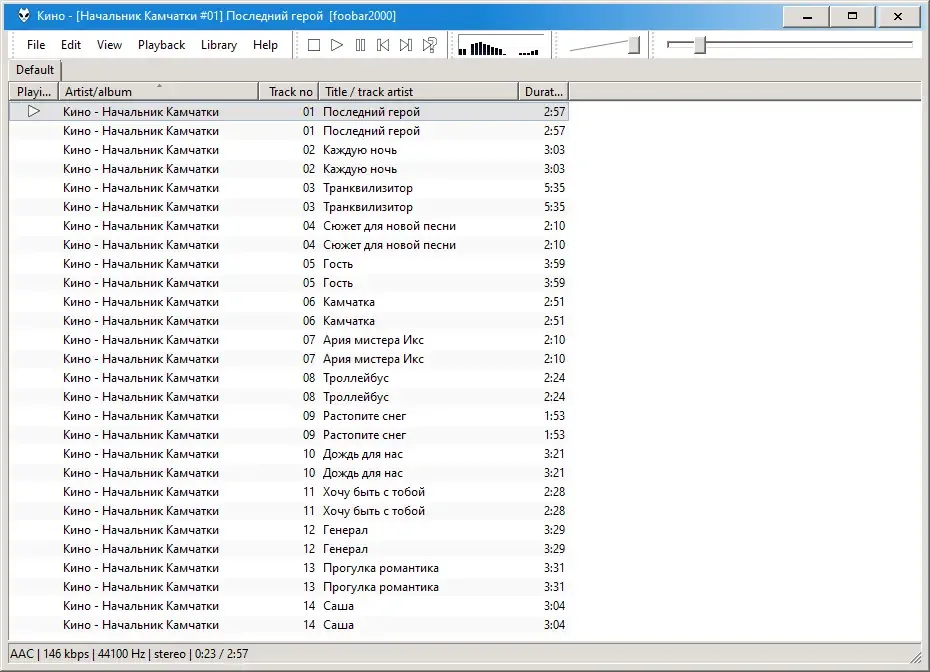This screenshot has width=930, height=672.
Task: Select the second Ария мистера Икс track
Action: point(289,358)
